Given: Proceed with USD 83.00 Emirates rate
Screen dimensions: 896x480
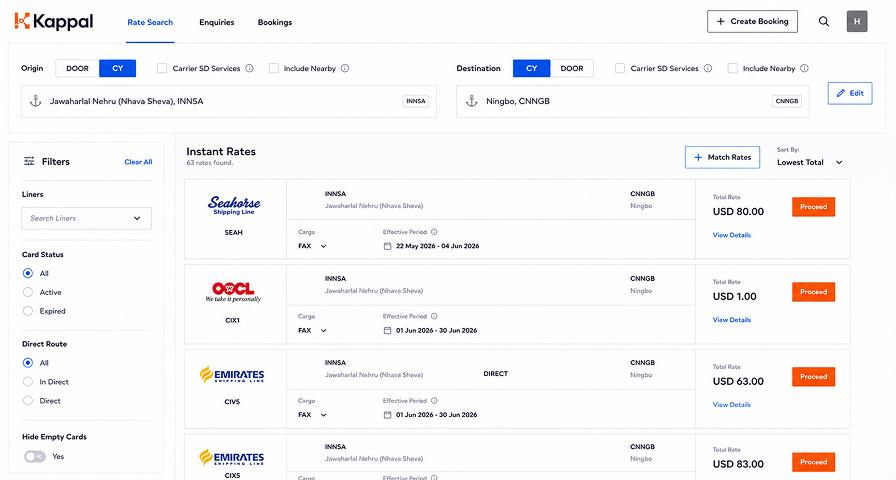Looking at the screenshot, I should click(813, 462).
